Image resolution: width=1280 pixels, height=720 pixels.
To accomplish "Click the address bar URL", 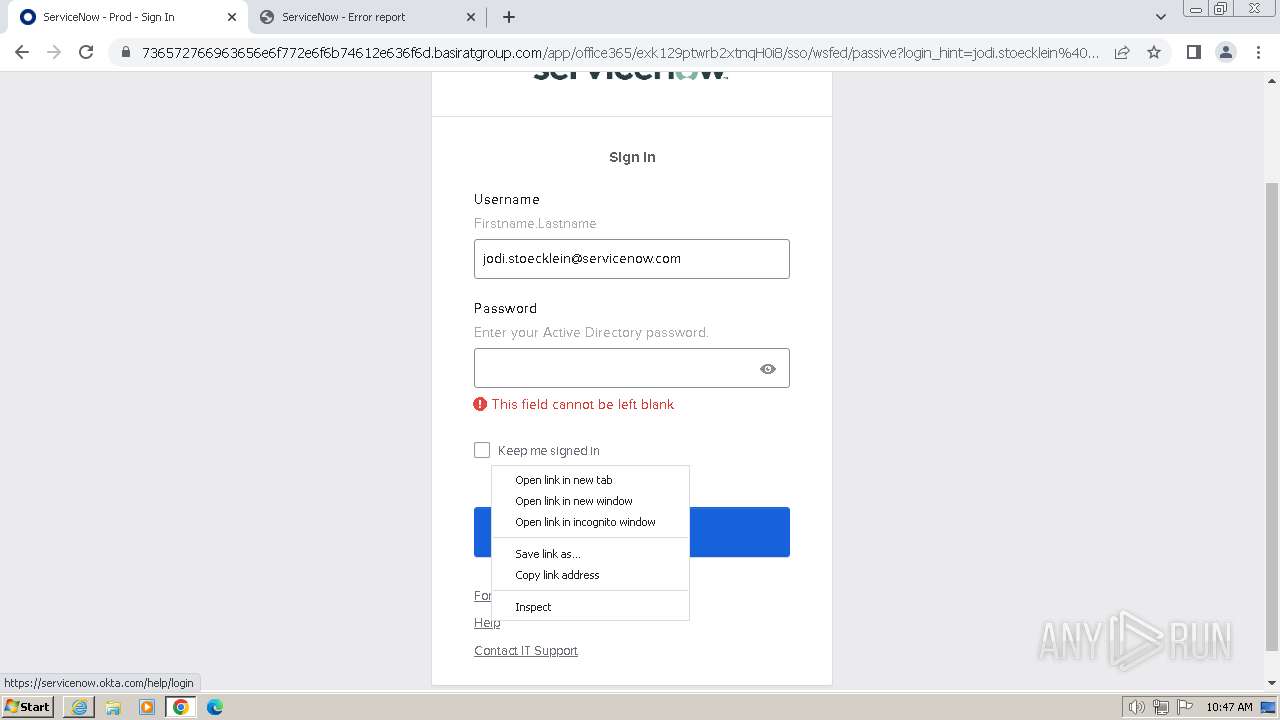I will pyautogui.click(x=620, y=53).
